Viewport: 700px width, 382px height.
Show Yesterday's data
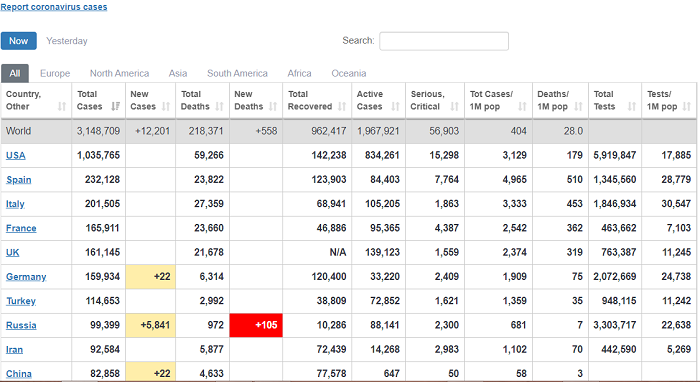coord(67,41)
